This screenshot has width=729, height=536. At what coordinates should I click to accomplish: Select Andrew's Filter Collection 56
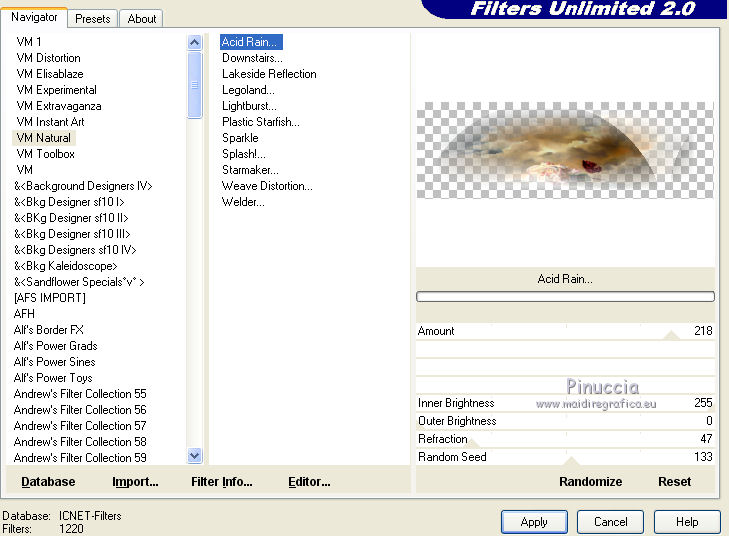(x=80, y=410)
